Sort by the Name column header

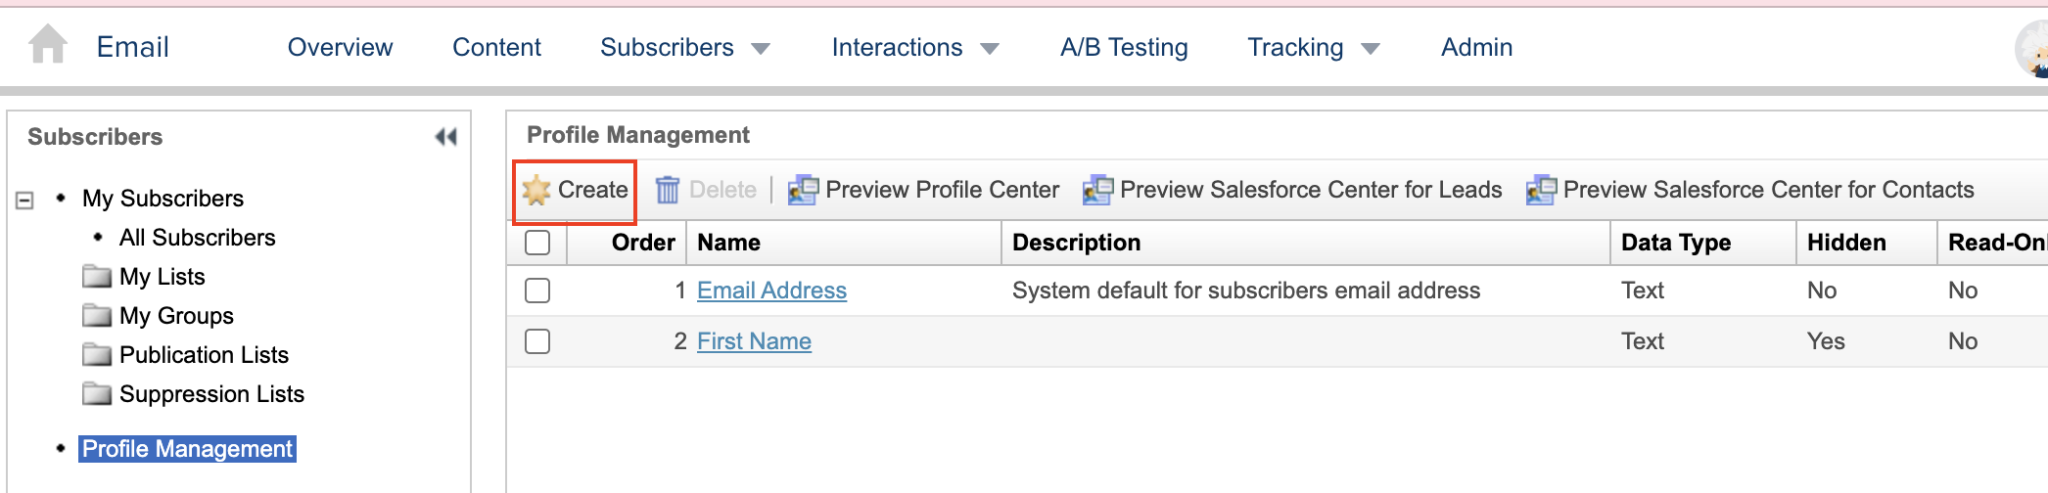coord(729,243)
